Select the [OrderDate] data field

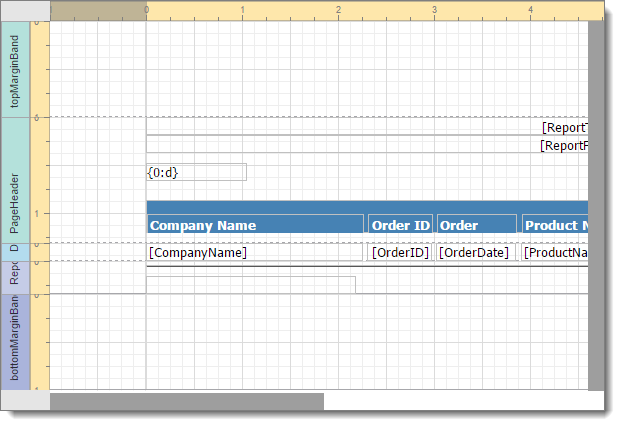click(476, 252)
